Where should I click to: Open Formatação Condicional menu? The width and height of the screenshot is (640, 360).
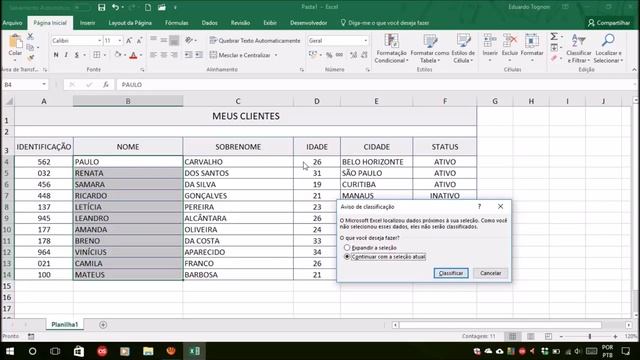[391, 49]
